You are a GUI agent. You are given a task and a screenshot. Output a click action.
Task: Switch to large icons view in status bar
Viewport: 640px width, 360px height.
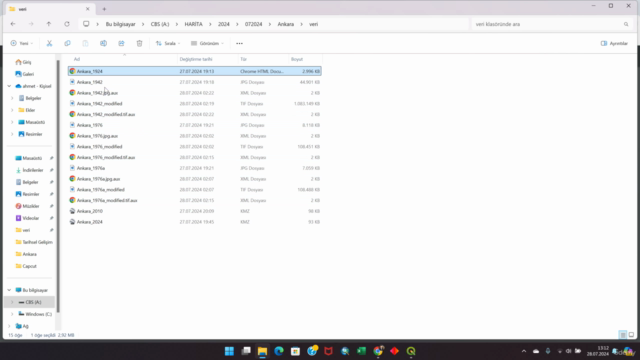pos(631,335)
